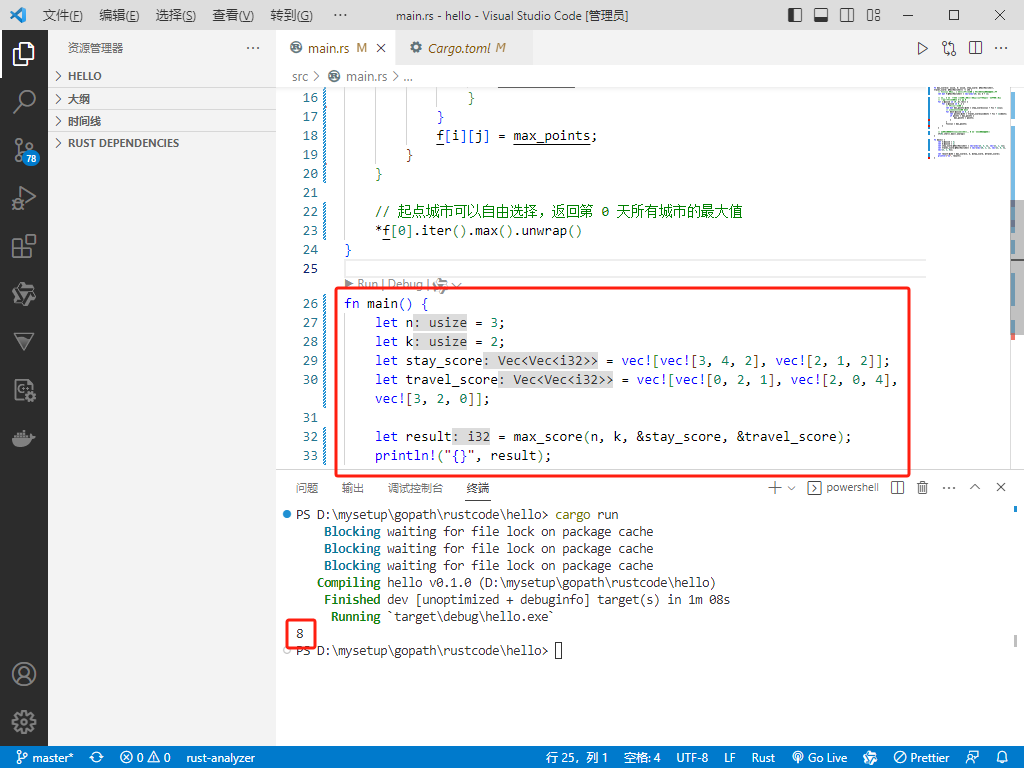Screen dimensions: 1024x768
Task: Click the code minimap preview
Action: pyautogui.click(x=968, y=124)
